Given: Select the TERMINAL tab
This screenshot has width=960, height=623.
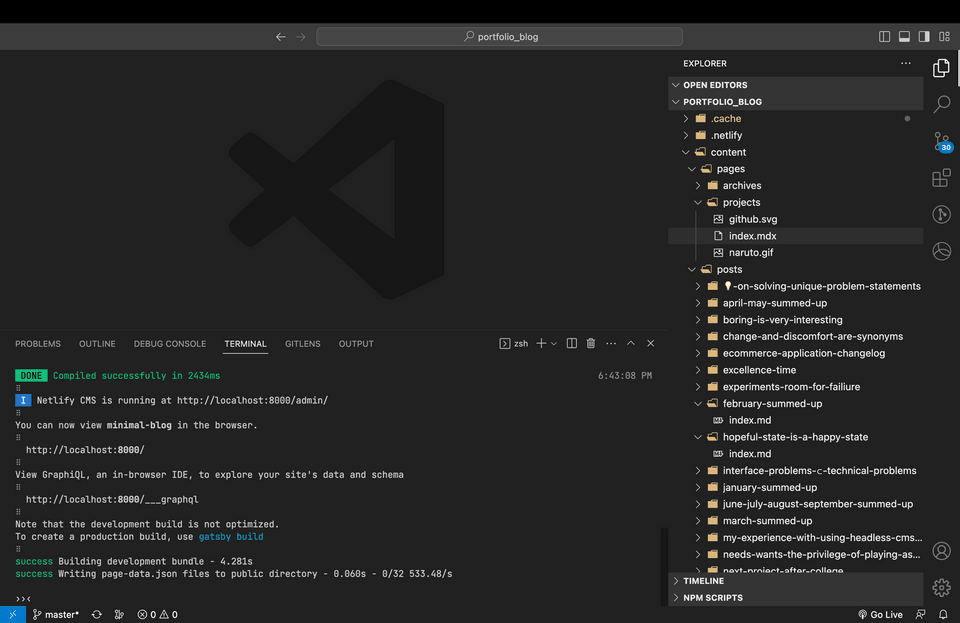Looking at the screenshot, I should [246, 344].
